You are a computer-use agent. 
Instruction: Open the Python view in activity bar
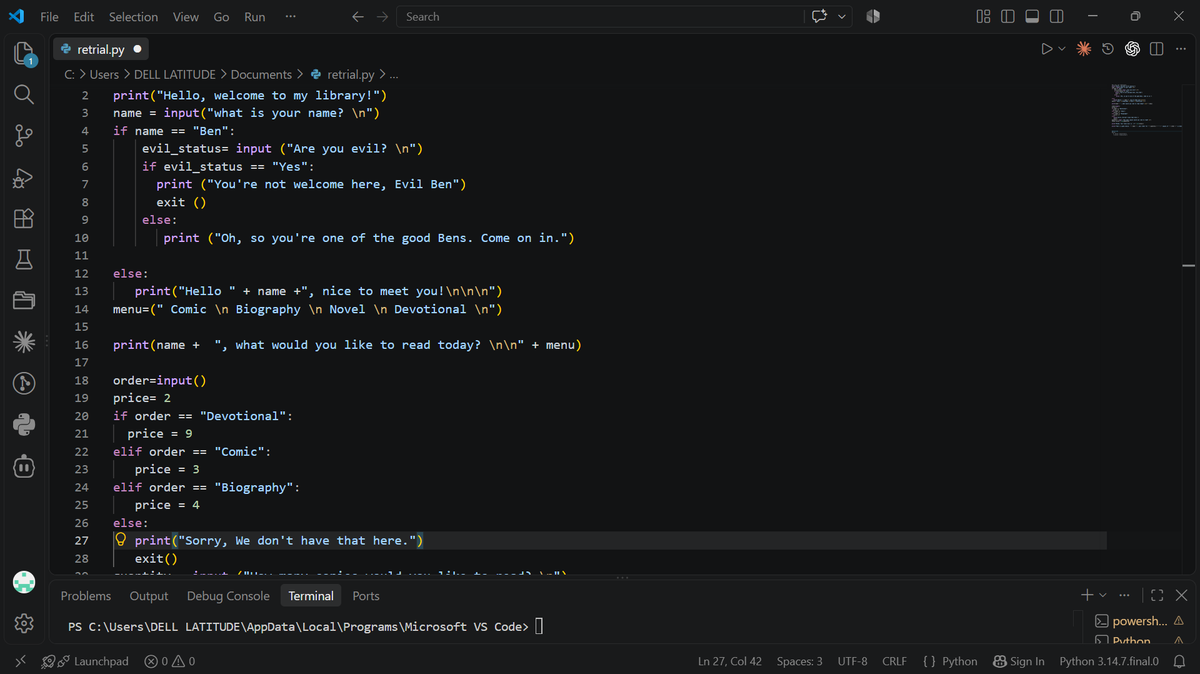coord(24,424)
